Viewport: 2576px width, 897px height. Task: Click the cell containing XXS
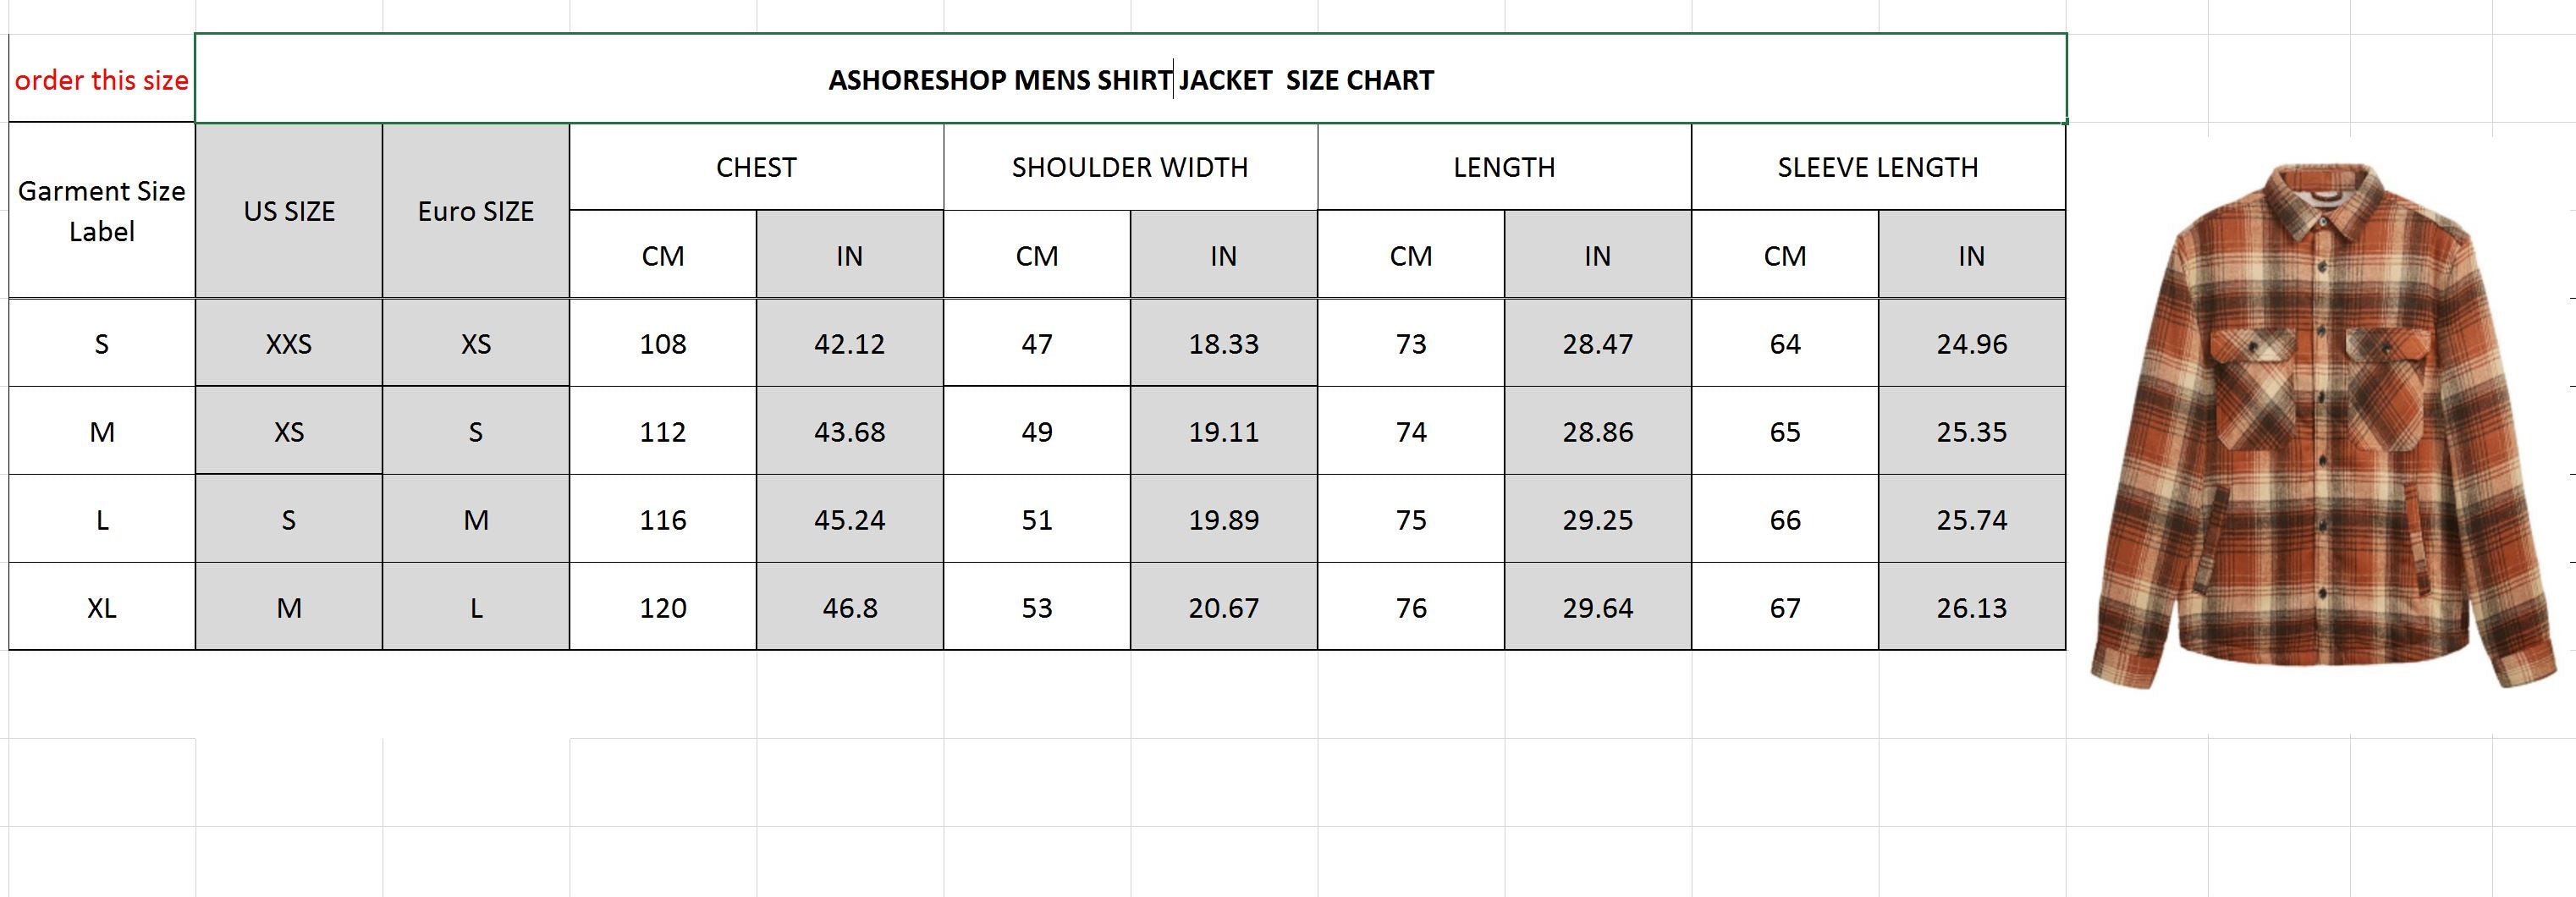tap(289, 344)
